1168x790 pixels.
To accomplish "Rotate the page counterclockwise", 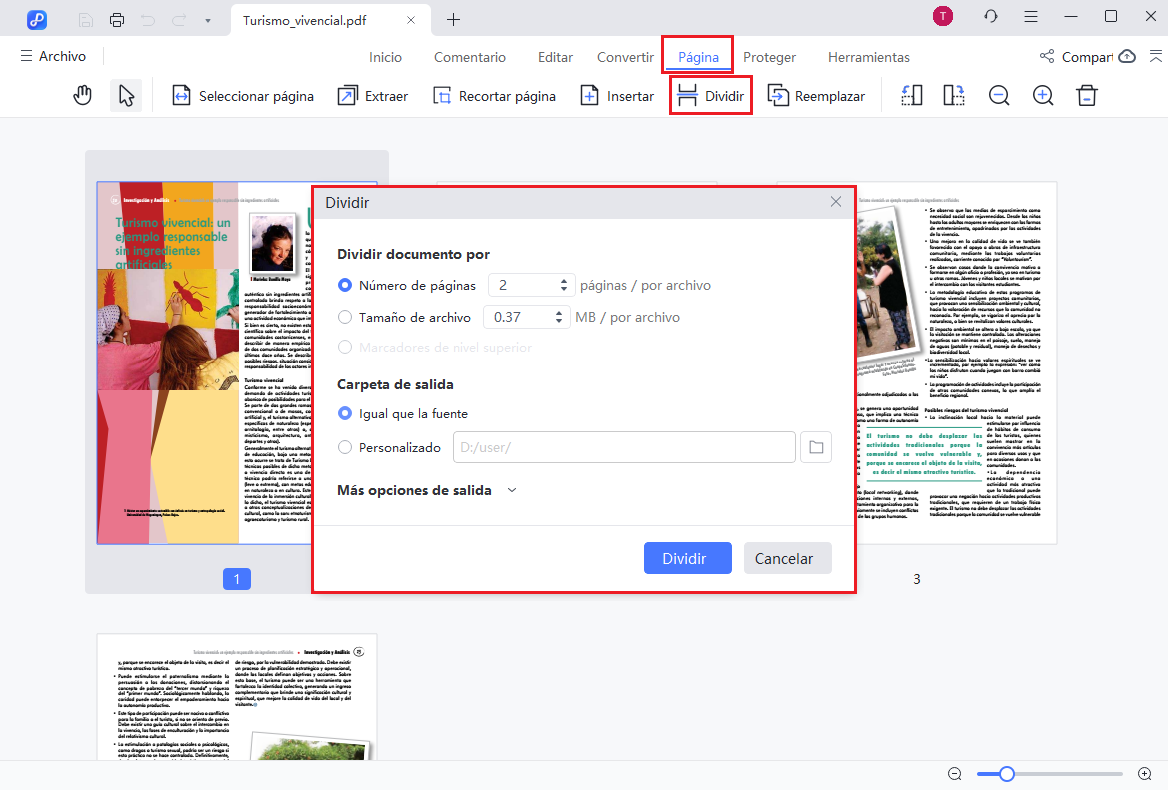I will pos(910,95).
